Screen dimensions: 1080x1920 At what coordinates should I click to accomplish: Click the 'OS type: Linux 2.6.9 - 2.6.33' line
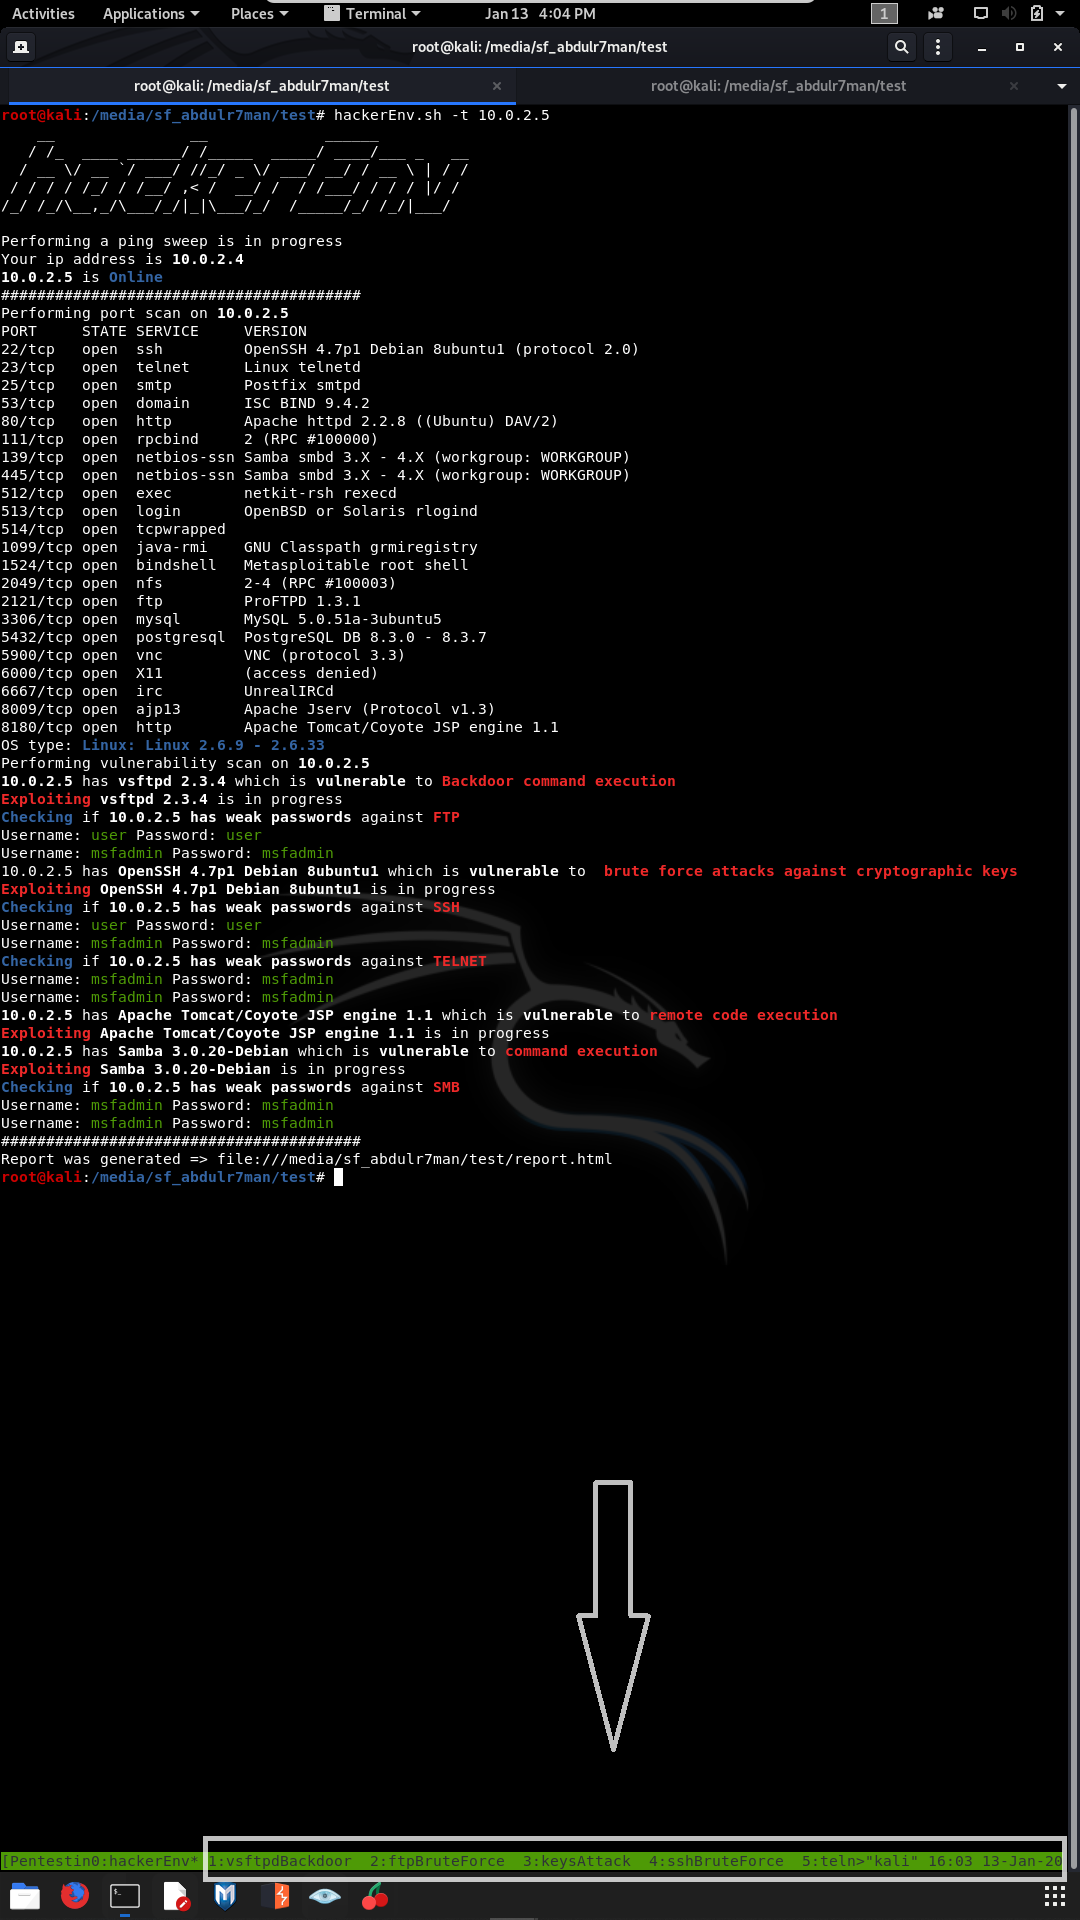(x=163, y=745)
